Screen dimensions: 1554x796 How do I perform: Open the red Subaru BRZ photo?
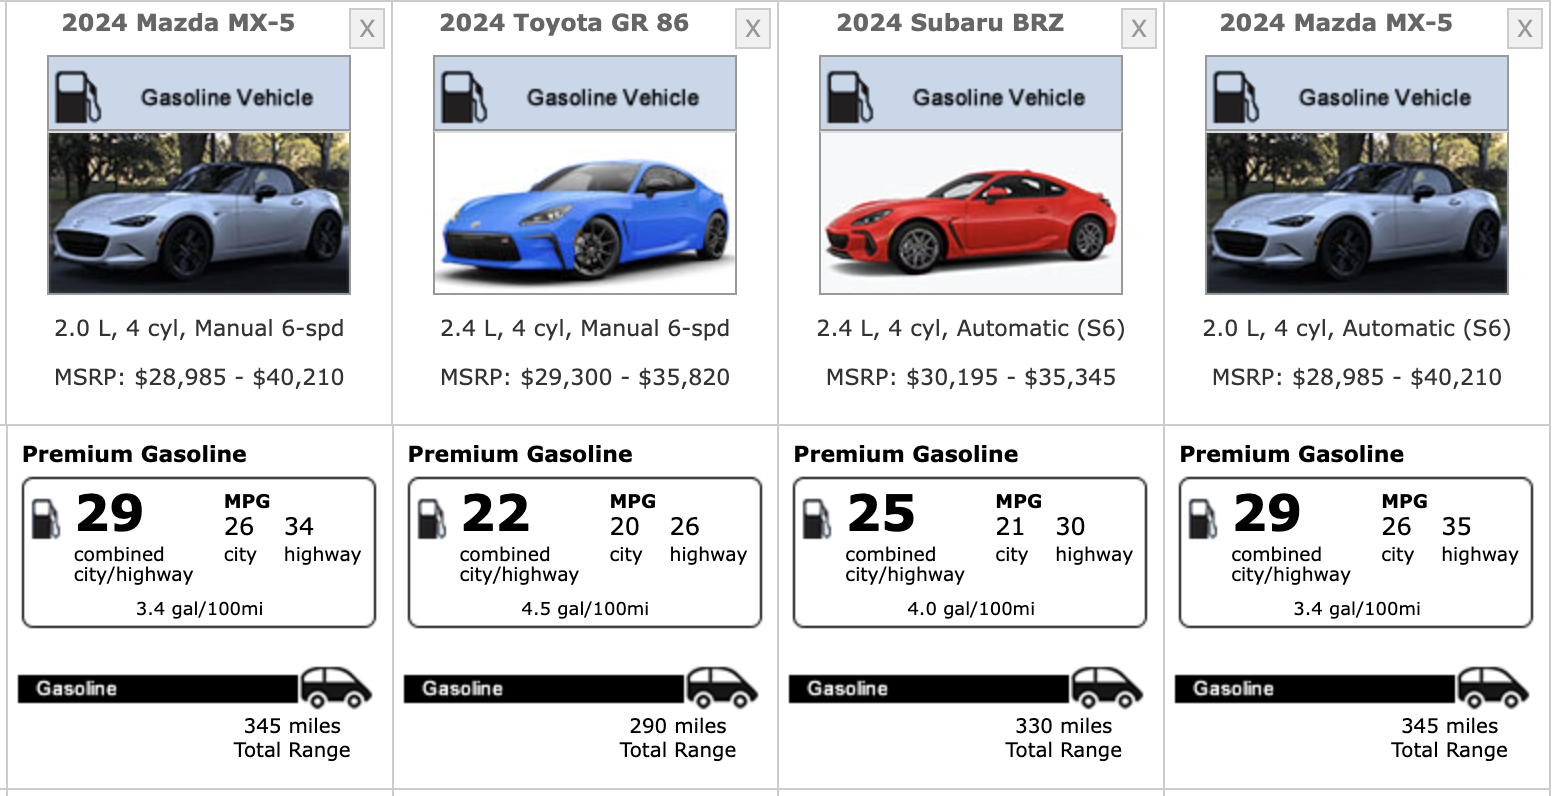coord(971,213)
